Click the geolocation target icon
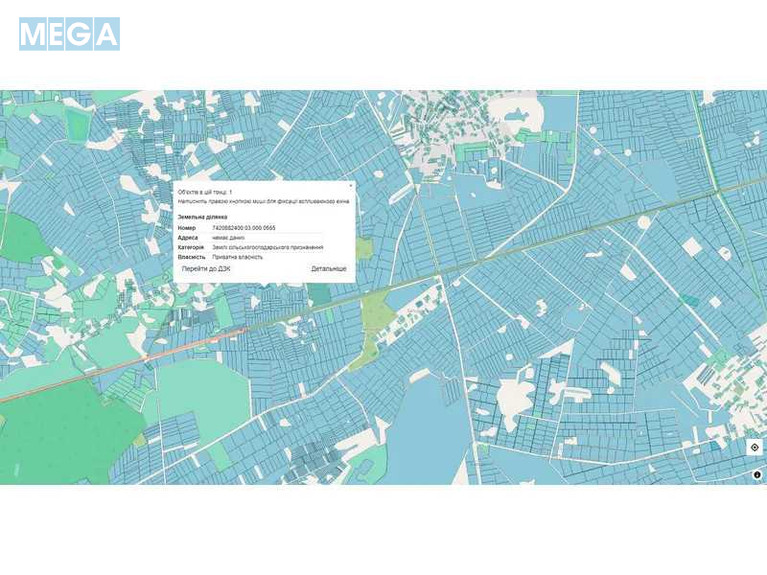This screenshot has height=575, width=767. [x=754, y=447]
